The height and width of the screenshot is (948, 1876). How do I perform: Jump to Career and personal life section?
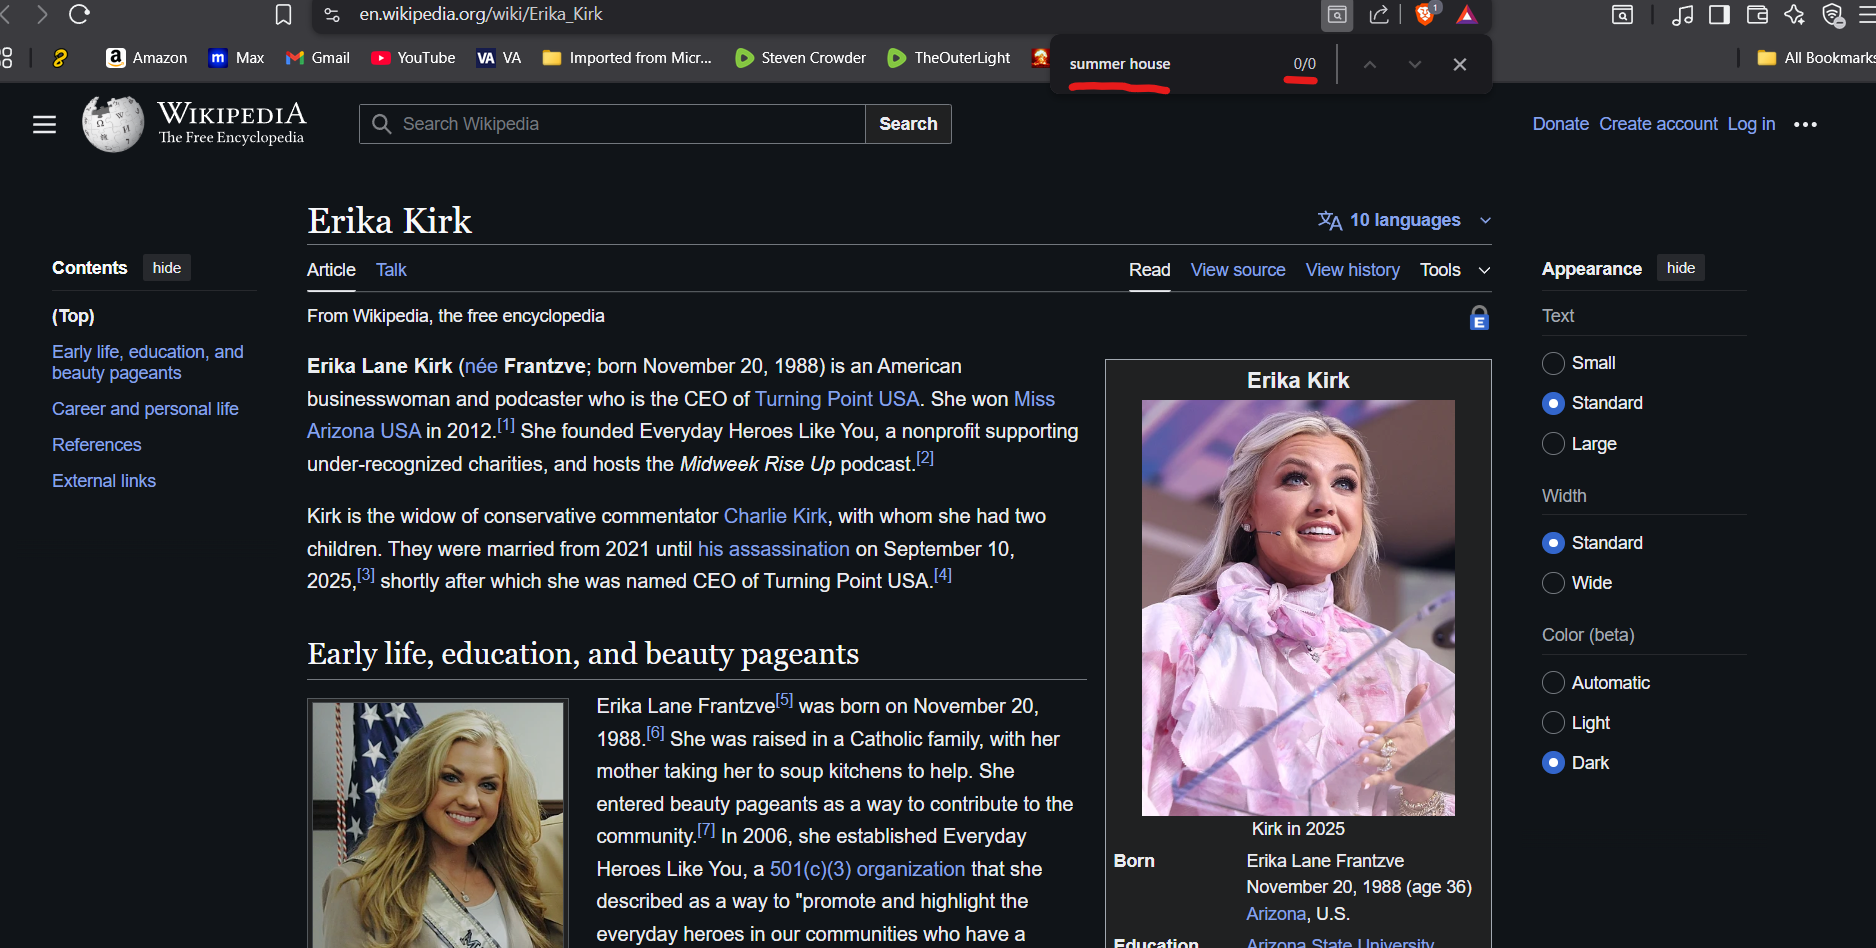145,409
